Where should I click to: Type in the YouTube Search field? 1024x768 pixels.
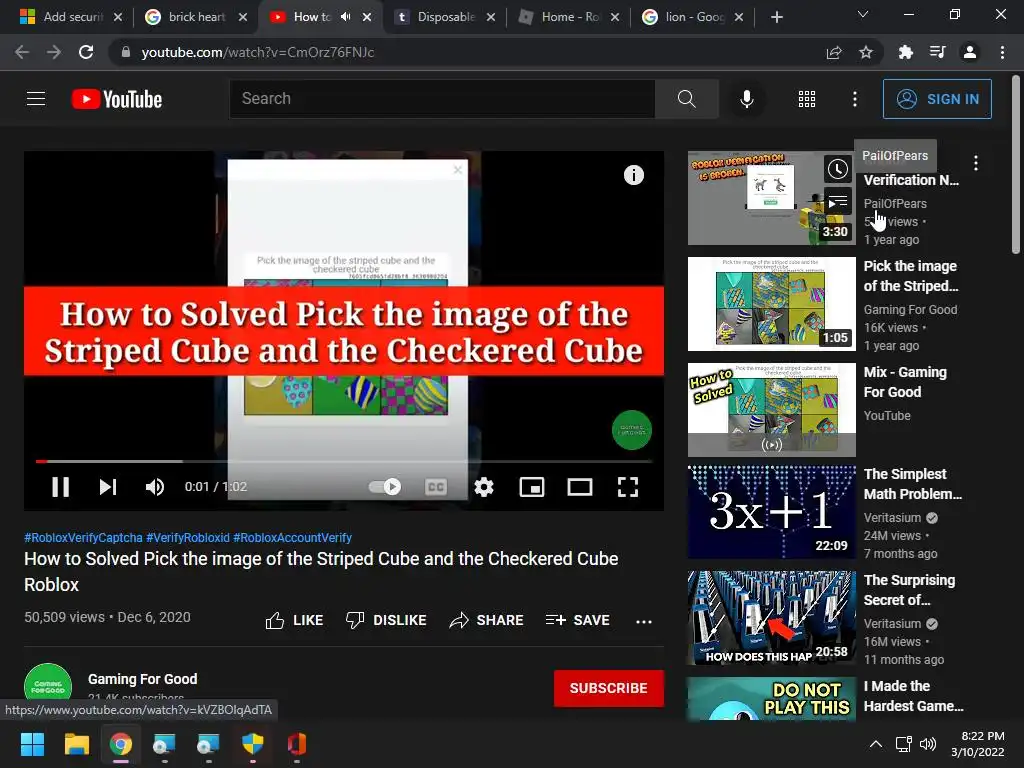(x=442, y=99)
